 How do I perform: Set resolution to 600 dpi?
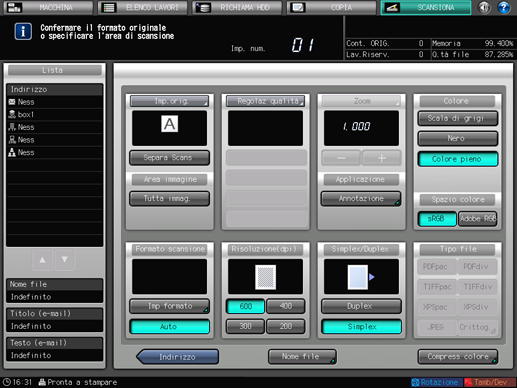(245, 306)
